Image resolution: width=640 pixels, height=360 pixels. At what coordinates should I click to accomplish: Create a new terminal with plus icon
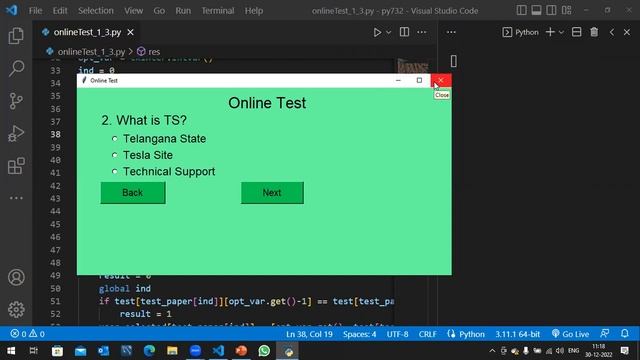coord(550,32)
